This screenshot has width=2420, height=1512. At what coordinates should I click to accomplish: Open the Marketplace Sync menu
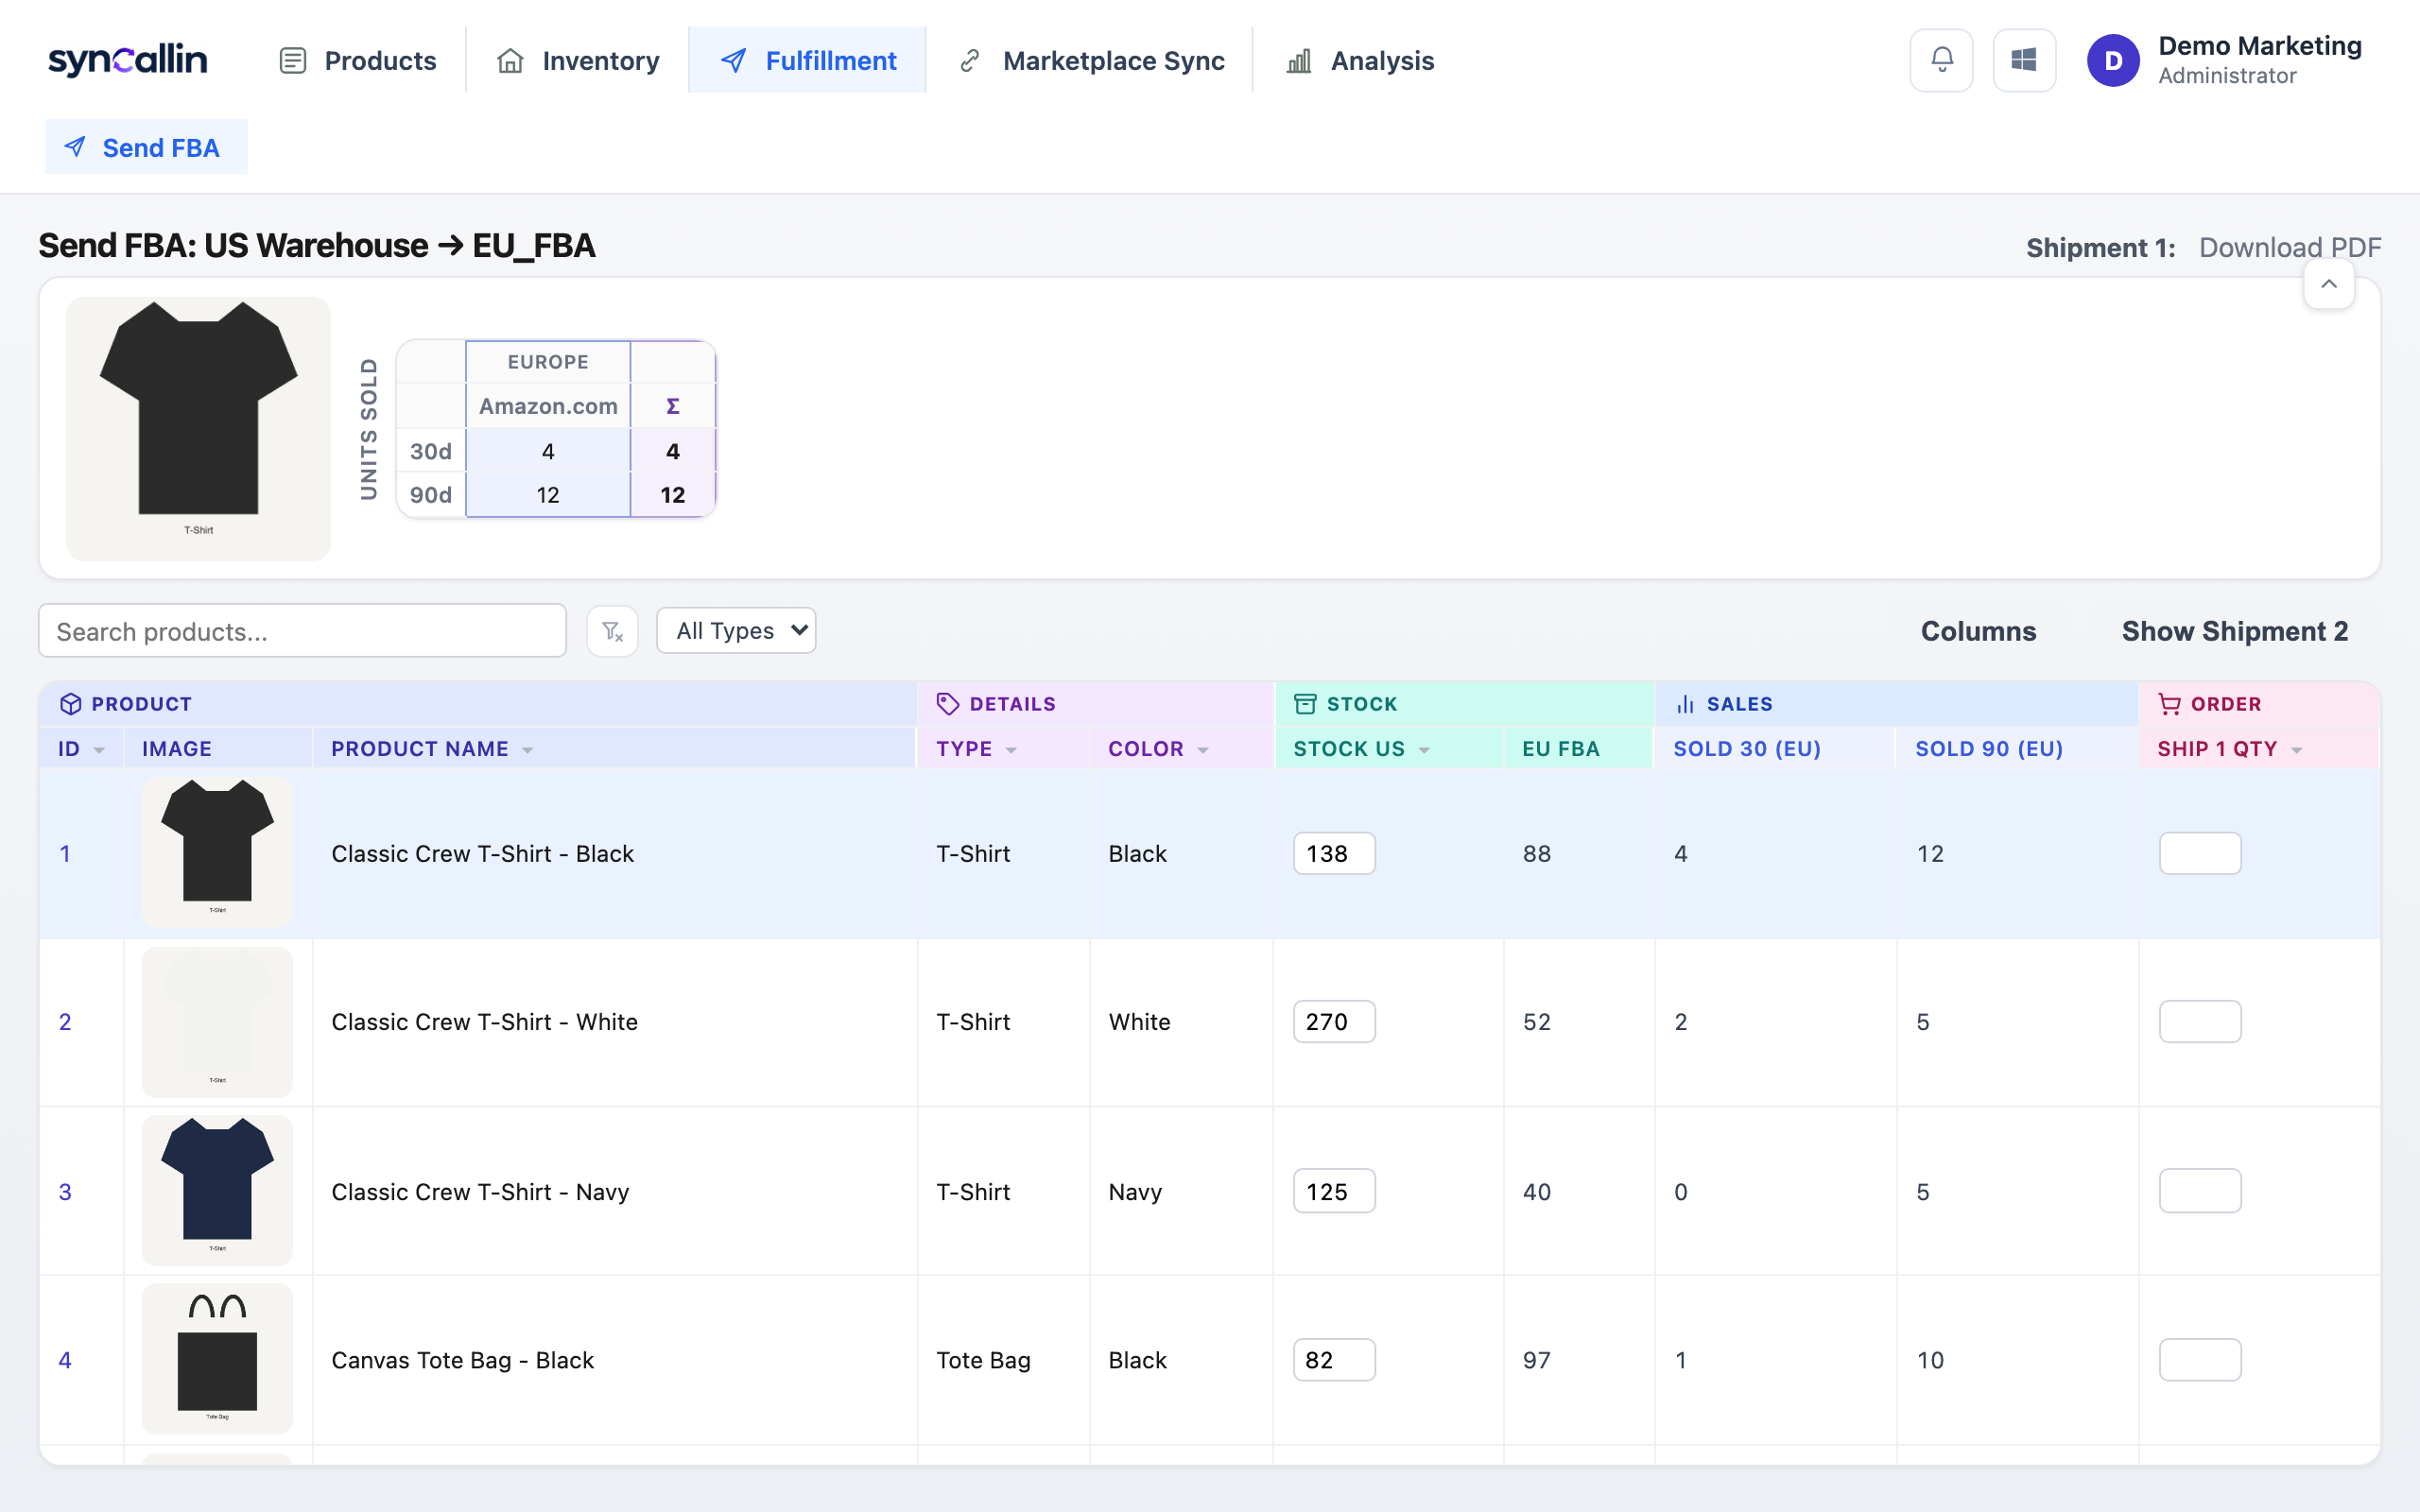click(1090, 60)
